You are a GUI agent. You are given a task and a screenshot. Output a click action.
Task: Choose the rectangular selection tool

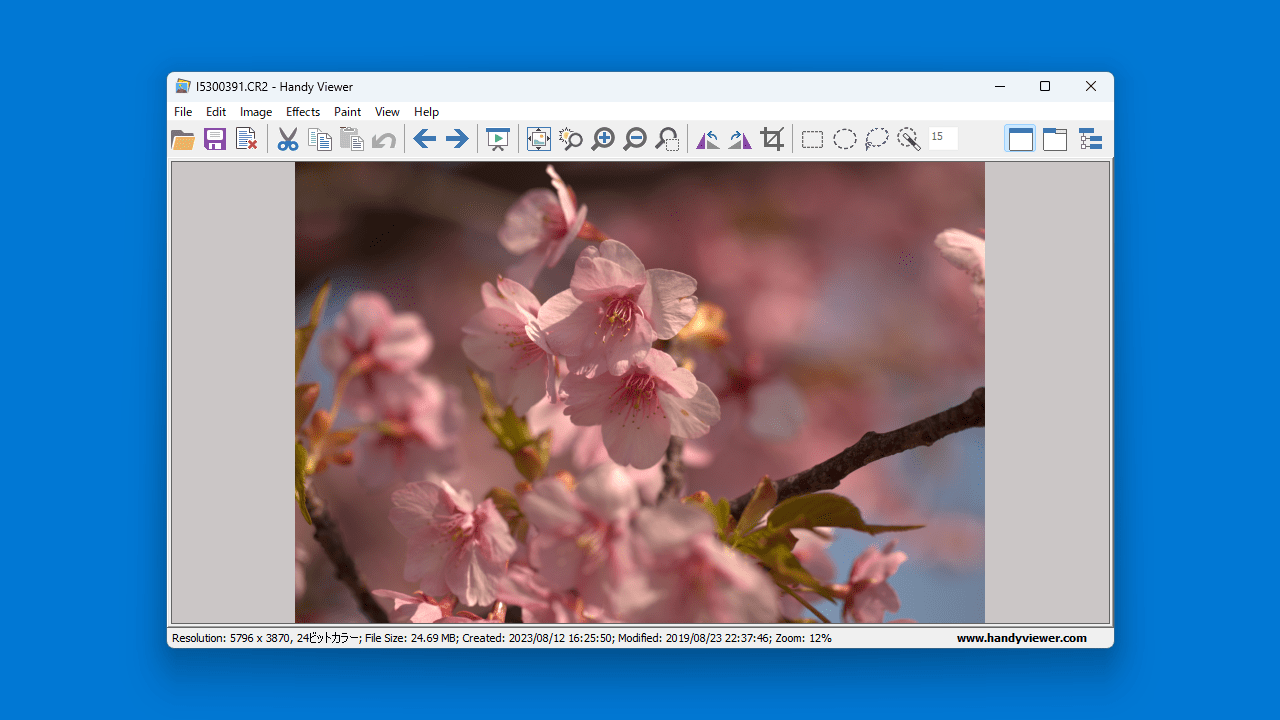tap(813, 139)
